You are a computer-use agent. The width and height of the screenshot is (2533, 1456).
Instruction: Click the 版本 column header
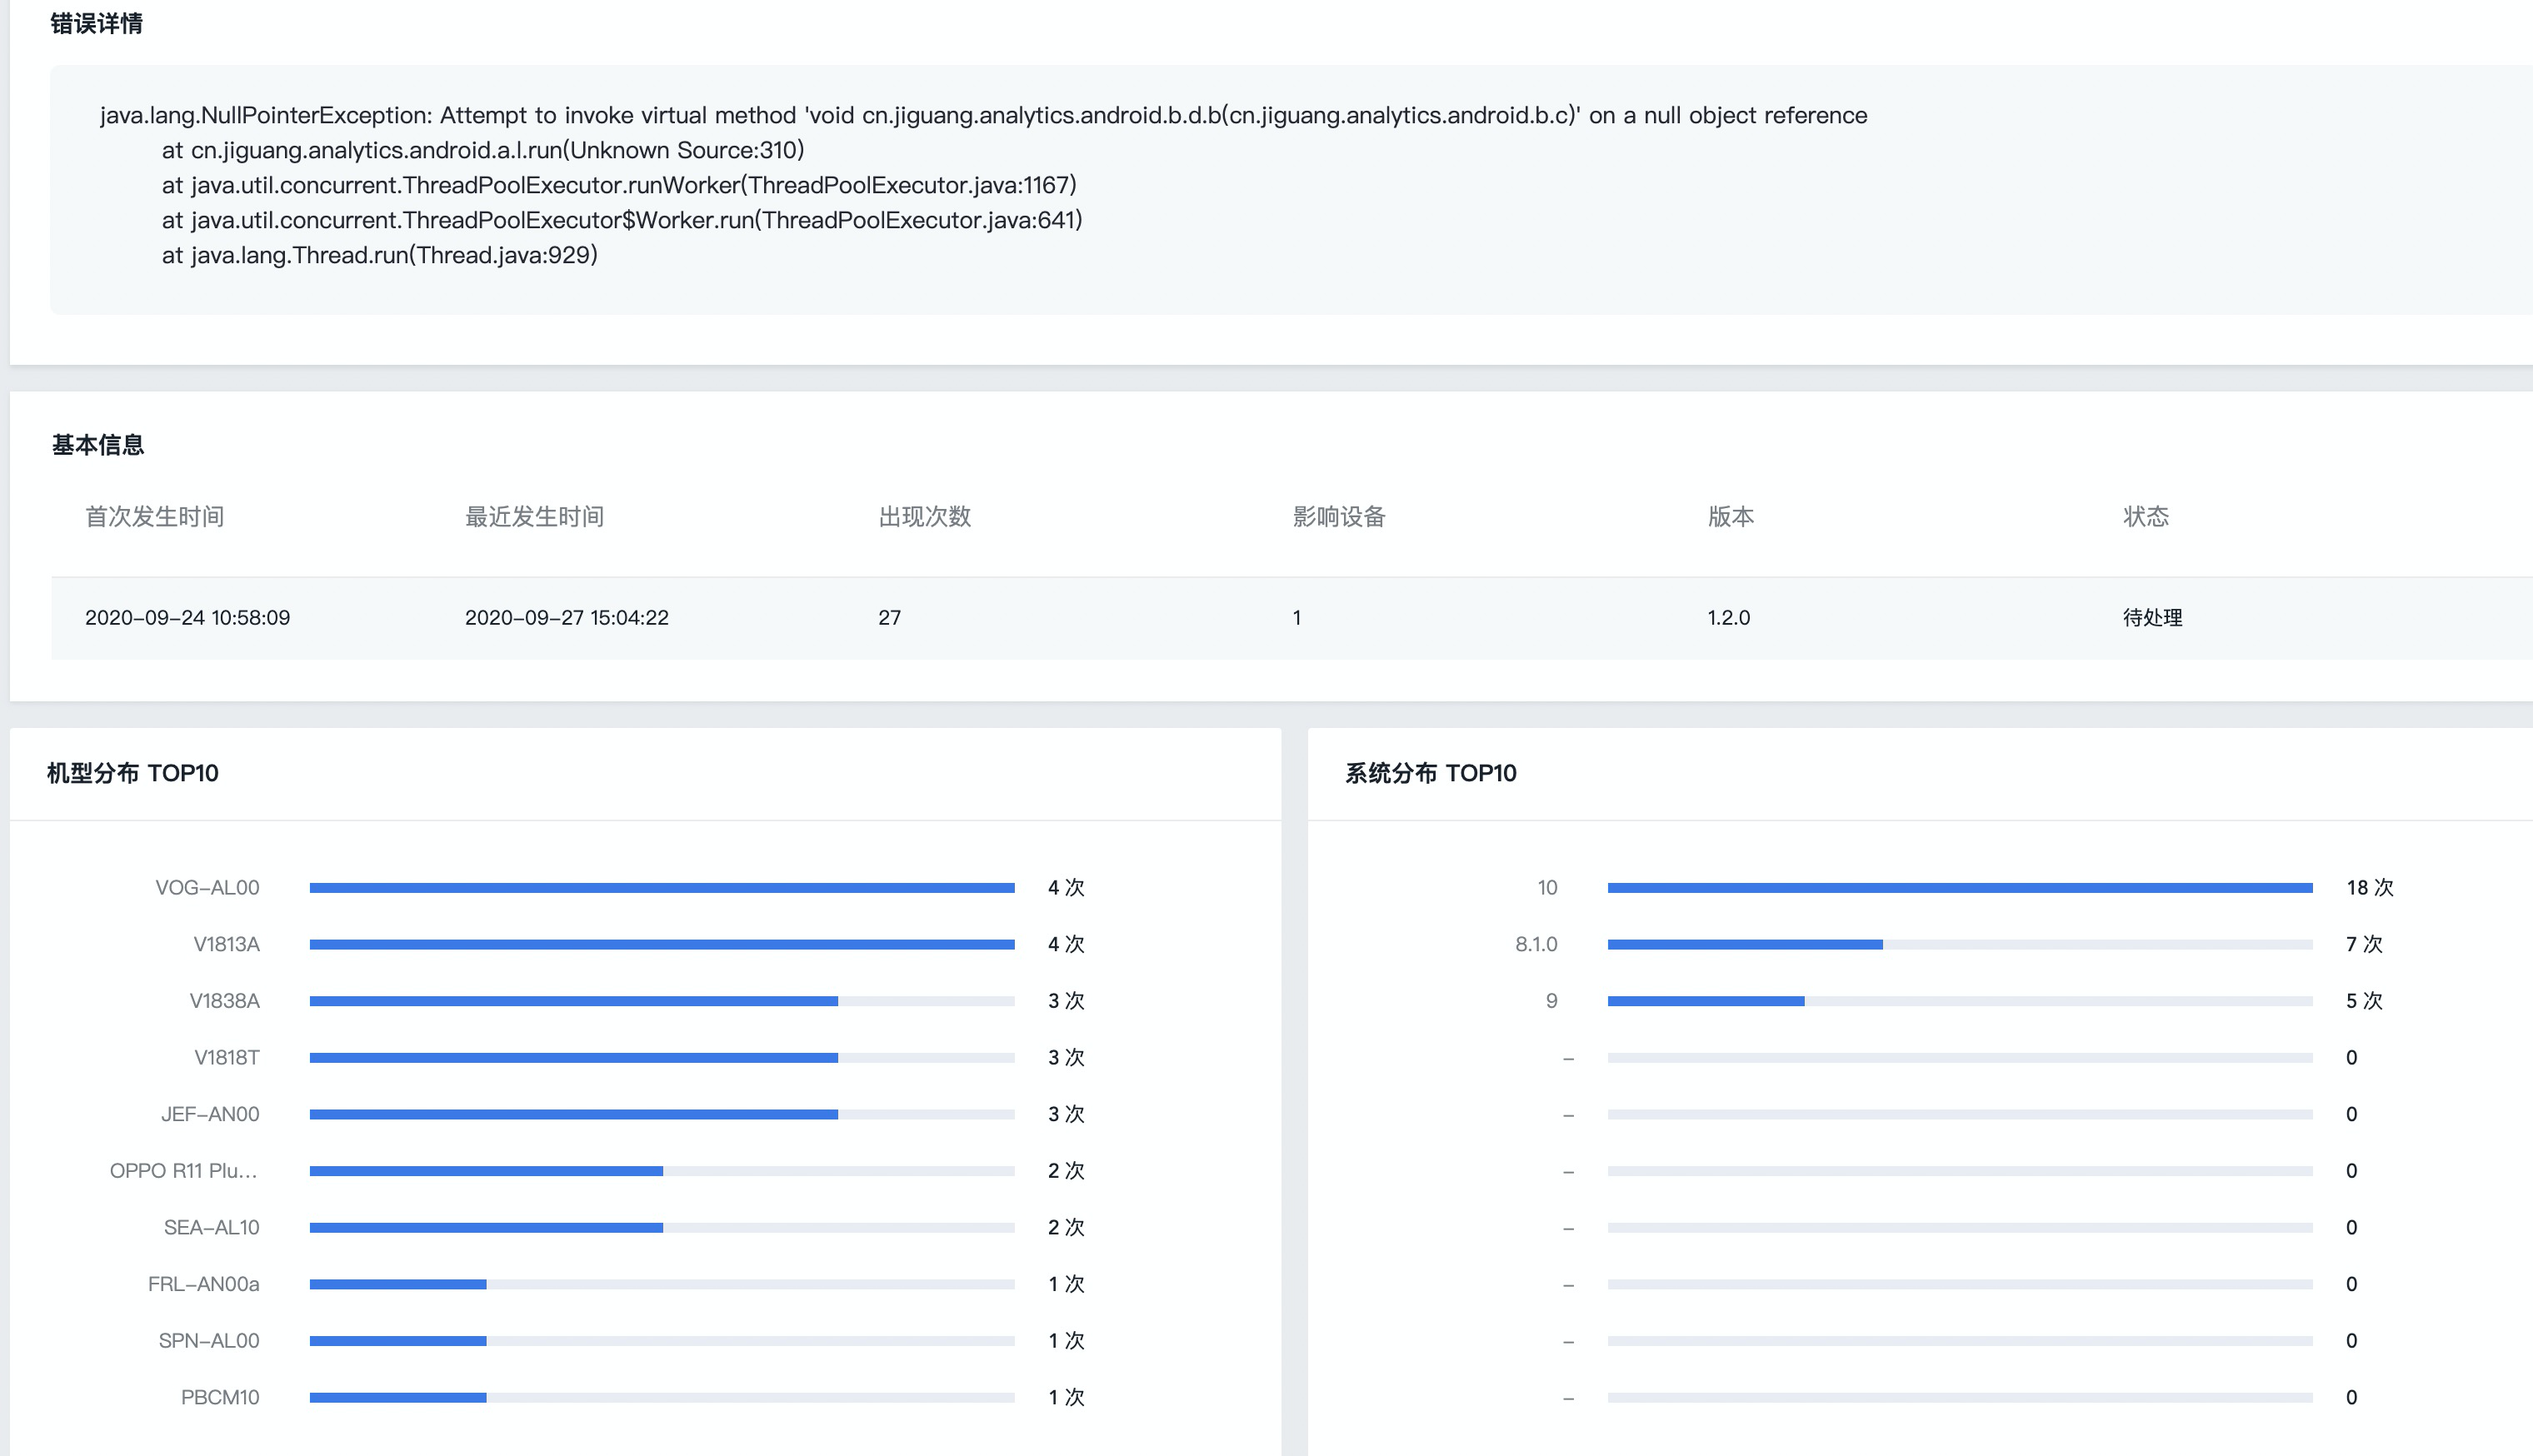pyautogui.click(x=1730, y=517)
